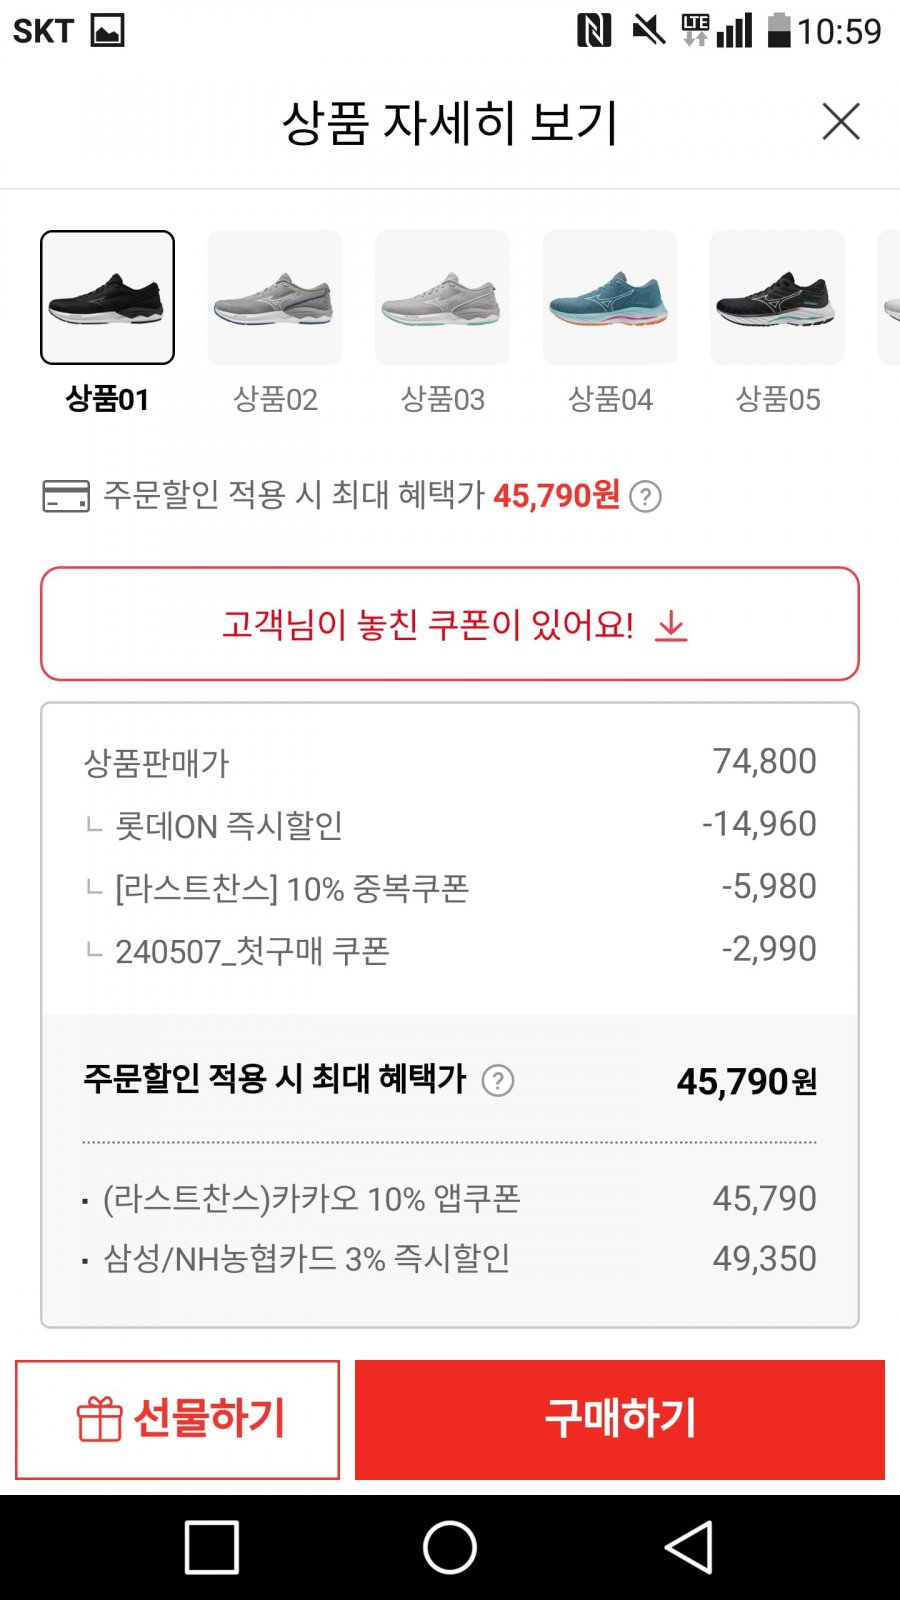Tap the 선물하기 gift button
This screenshot has width=900, height=1600.
coord(177,1419)
